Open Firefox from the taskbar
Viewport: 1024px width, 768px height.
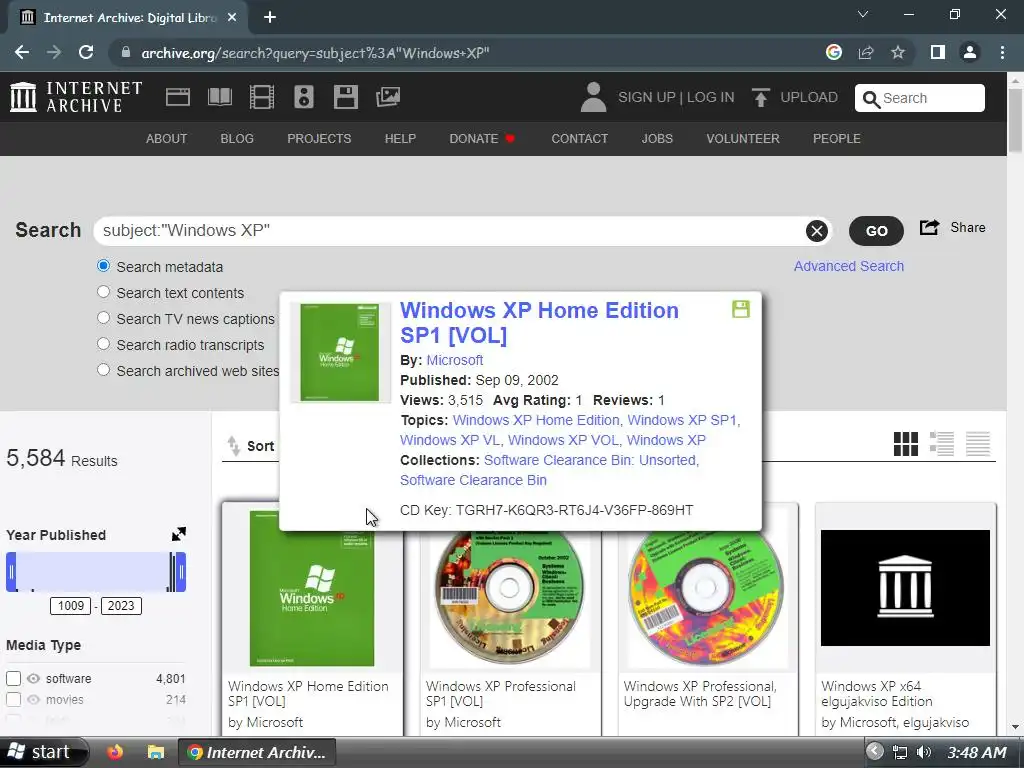click(115, 752)
